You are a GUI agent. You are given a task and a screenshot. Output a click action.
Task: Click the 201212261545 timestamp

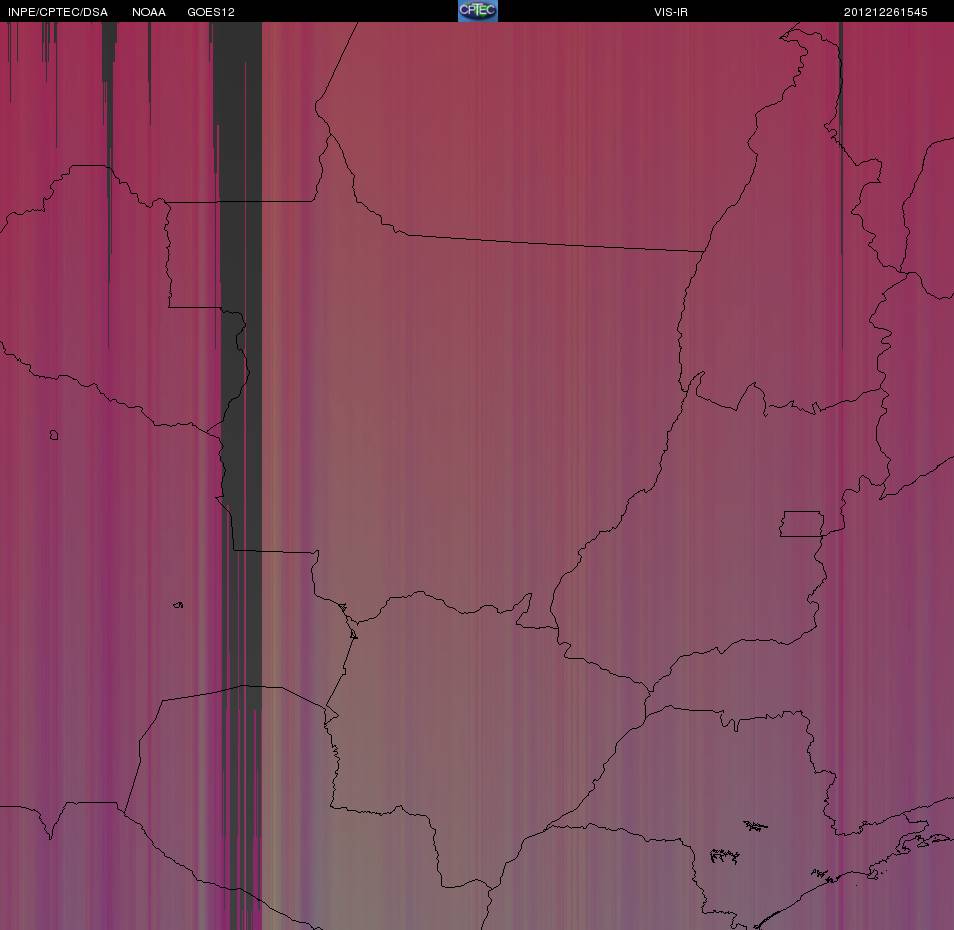[x=886, y=12]
